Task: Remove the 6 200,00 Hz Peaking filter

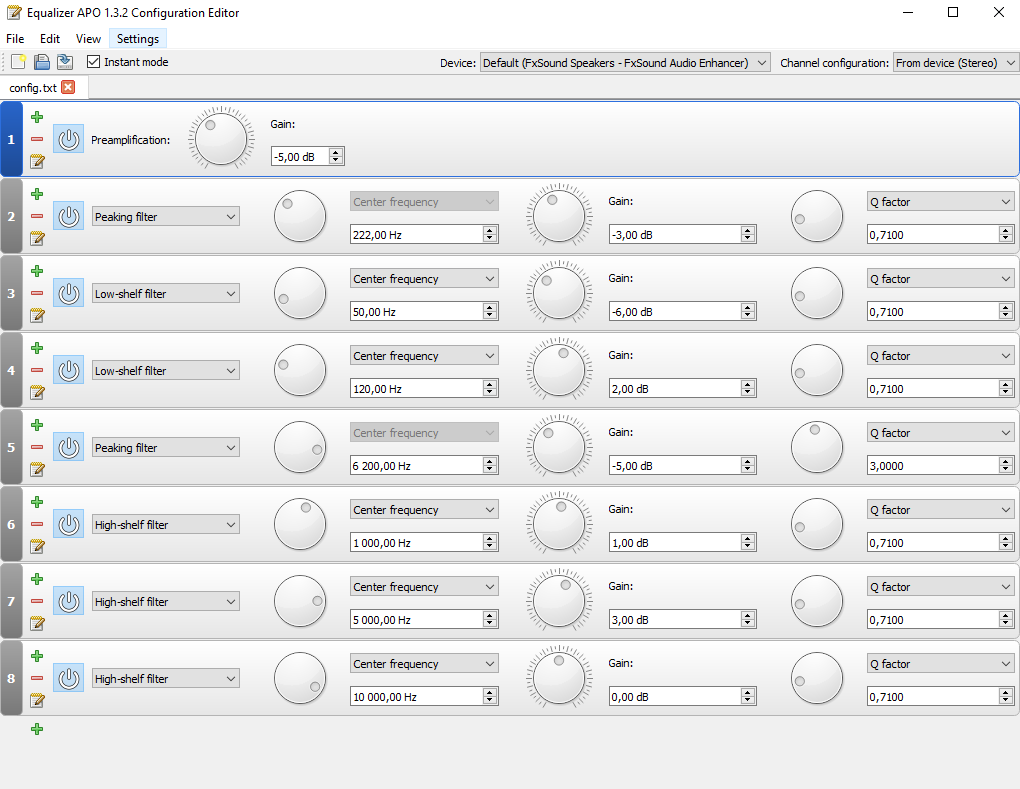Action: [x=37, y=447]
